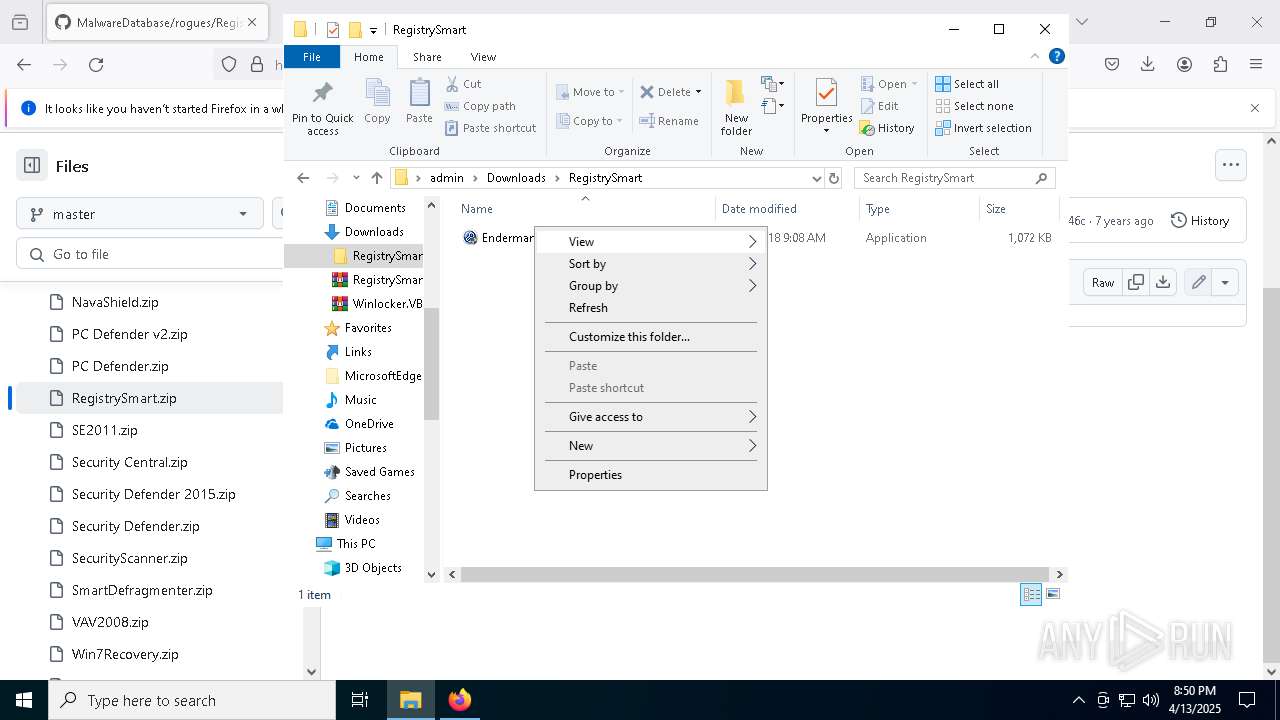Click the Rename ribbon button
The image size is (1280, 720).
point(670,121)
